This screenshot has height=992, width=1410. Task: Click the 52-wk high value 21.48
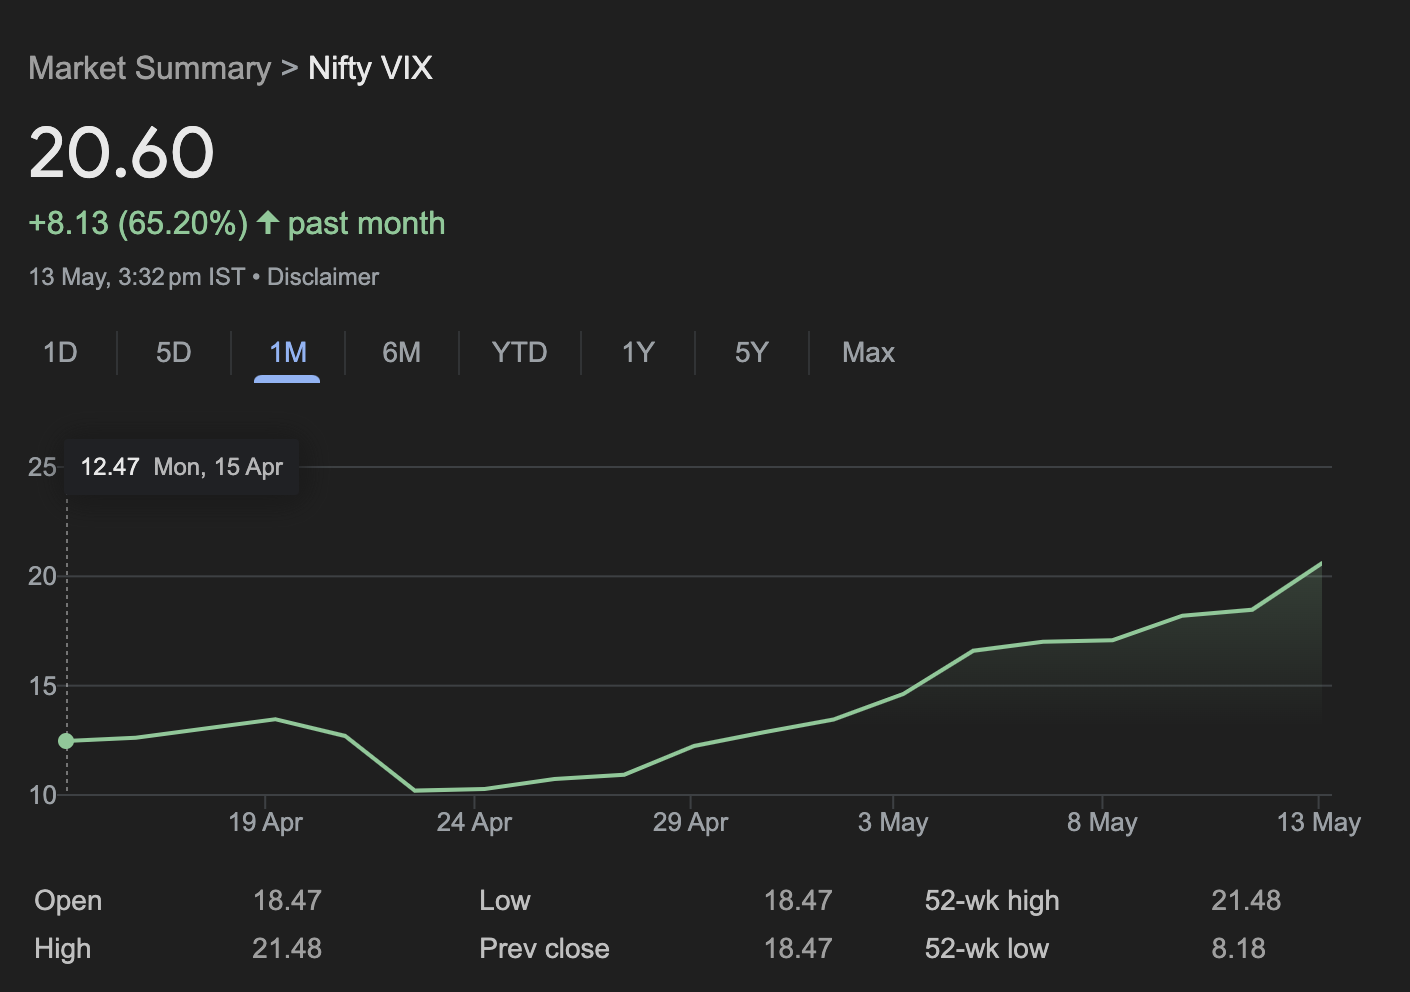(1246, 900)
